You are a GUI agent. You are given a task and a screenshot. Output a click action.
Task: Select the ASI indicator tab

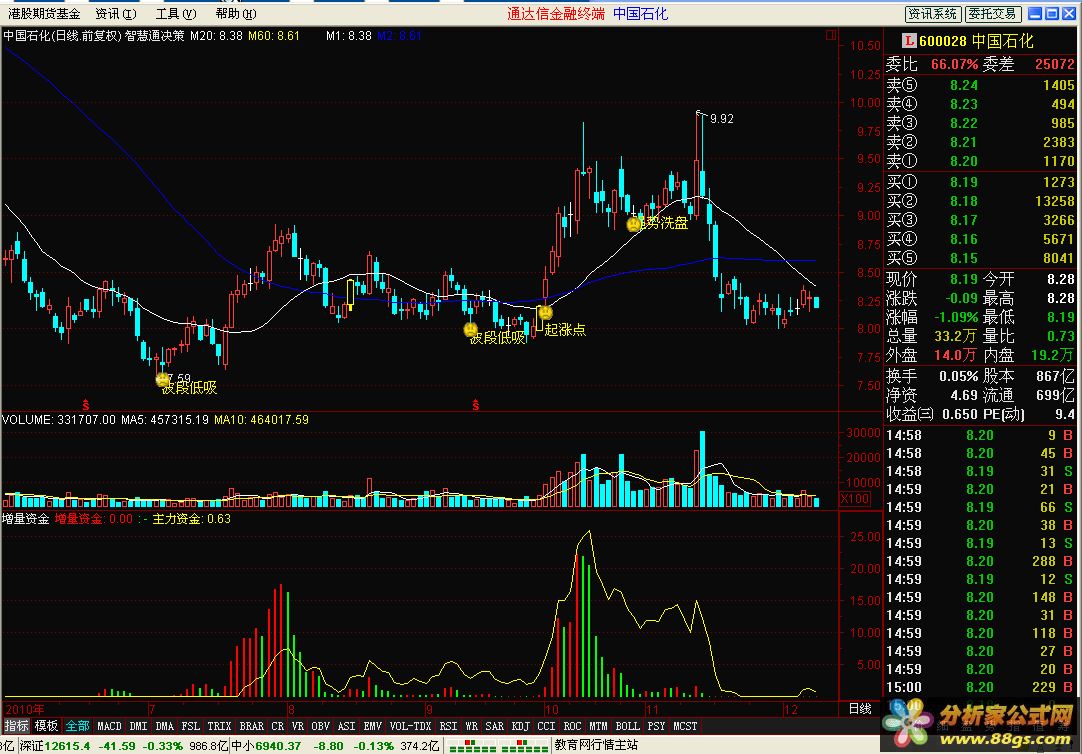346,726
